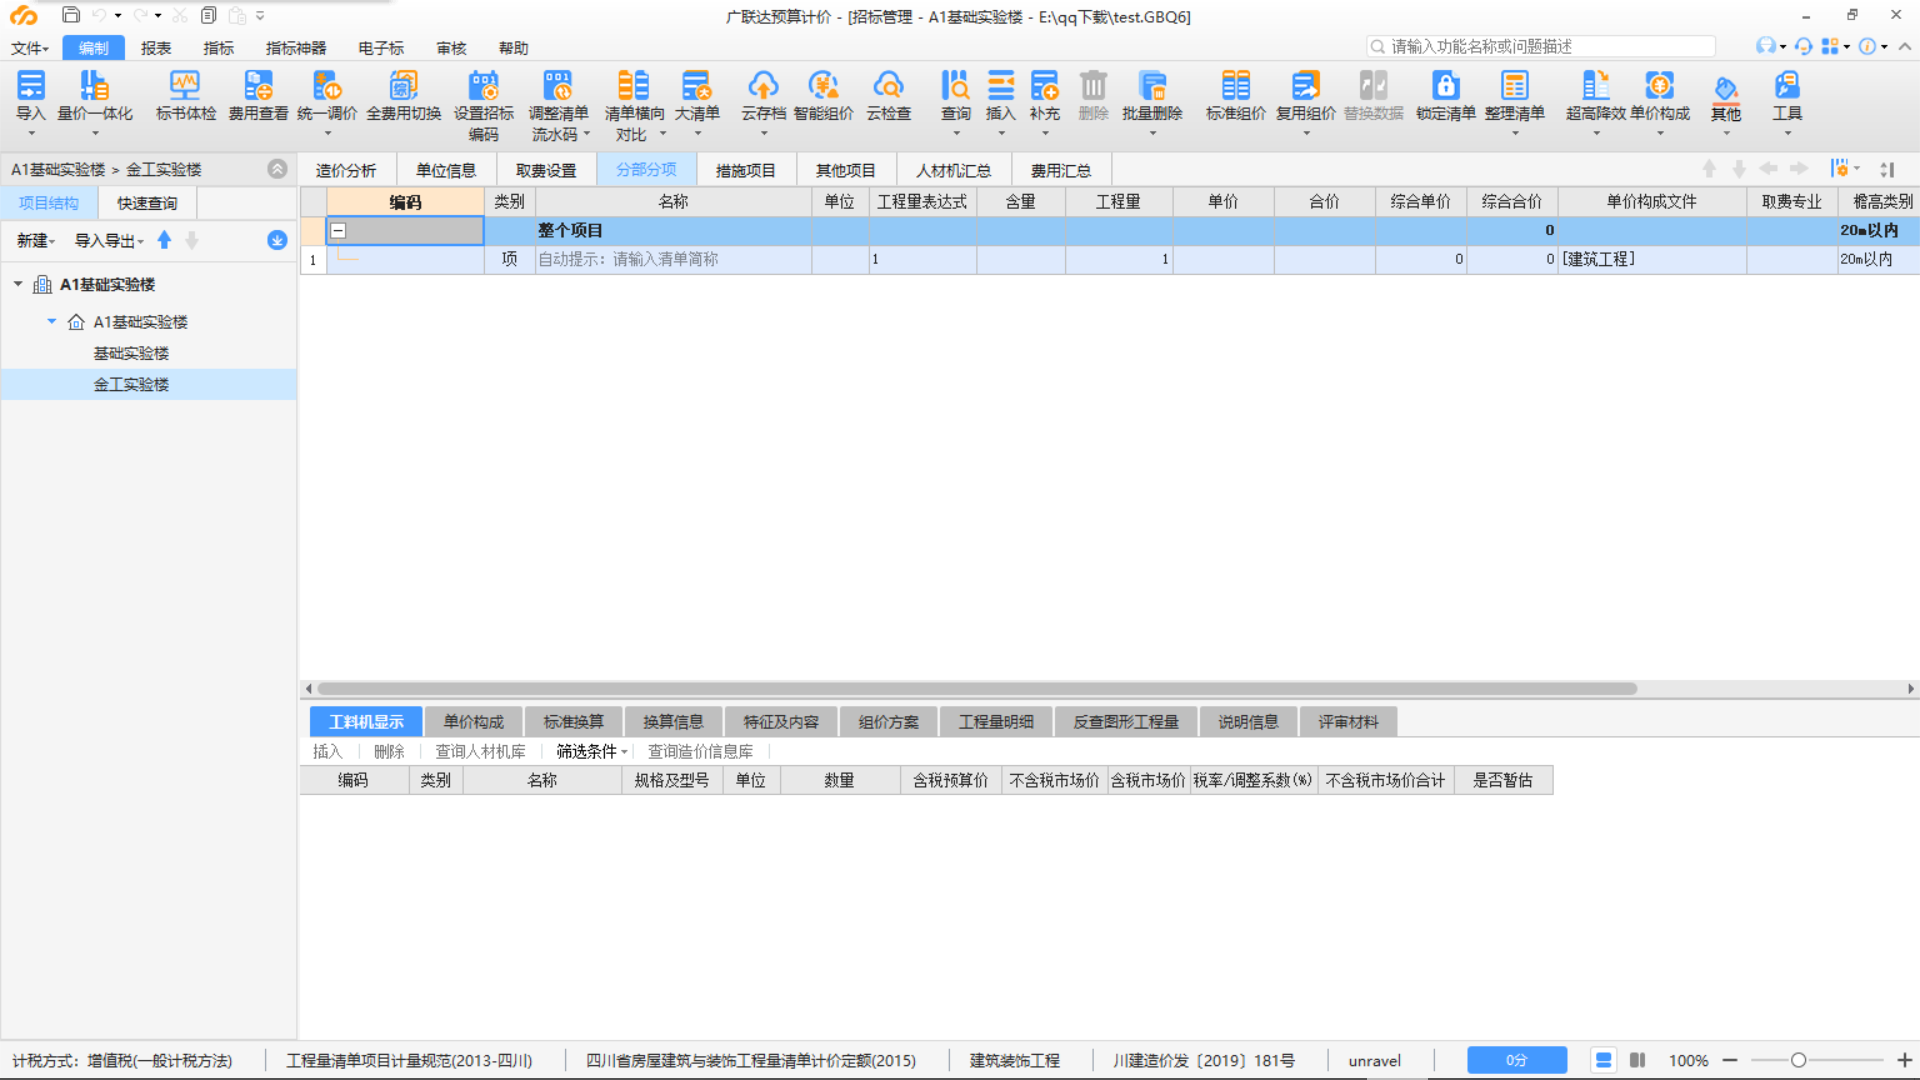Expand the undo history dropdown arrow
Image resolution: width=1920 pixels, height=1080 pixels.
(x=118, y=15)
